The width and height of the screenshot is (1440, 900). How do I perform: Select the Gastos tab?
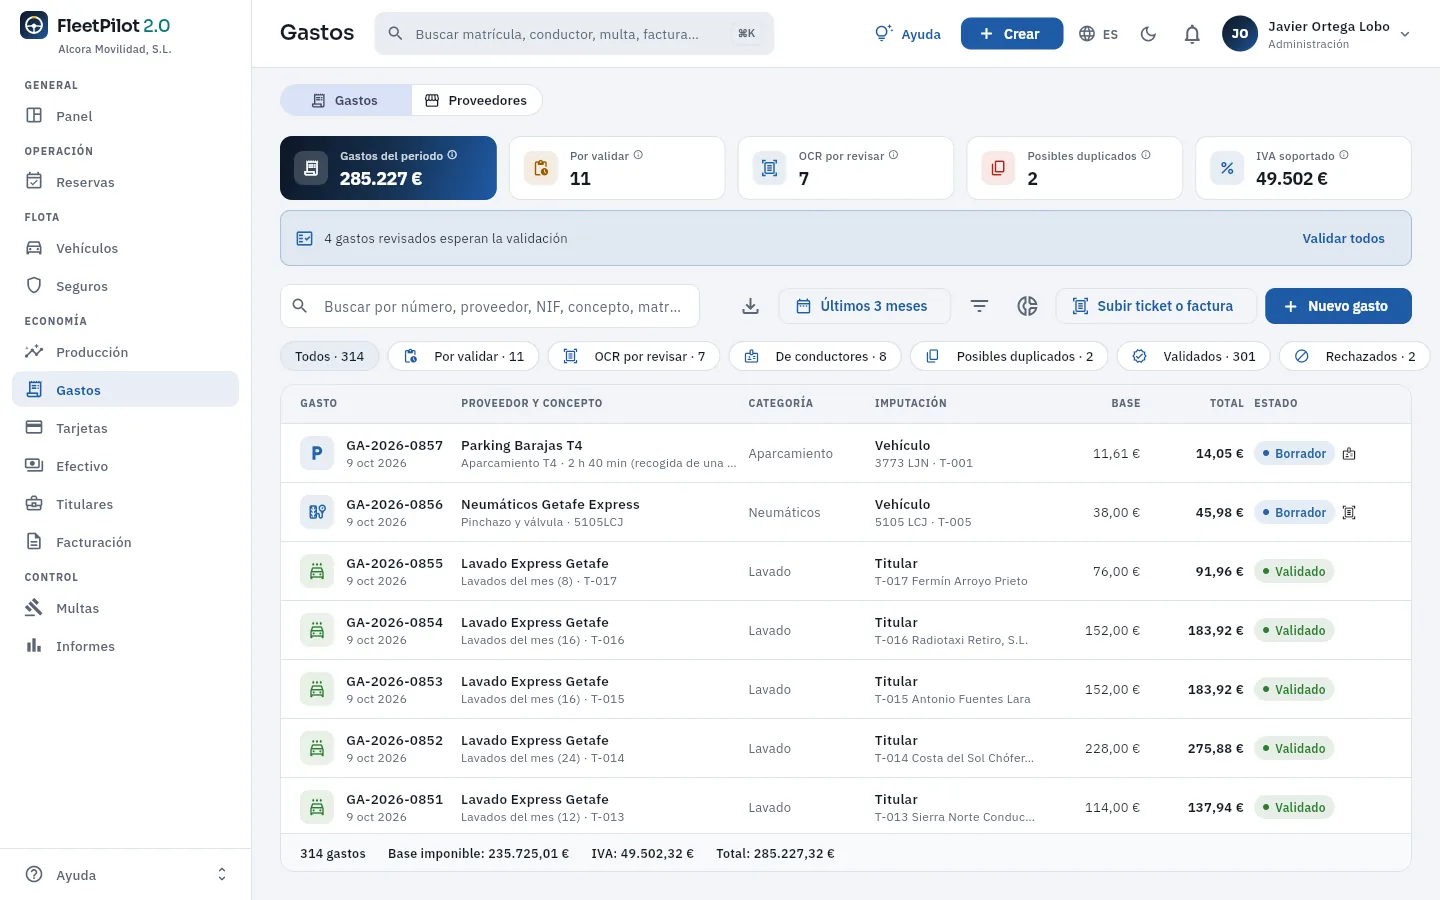[346, 100]
